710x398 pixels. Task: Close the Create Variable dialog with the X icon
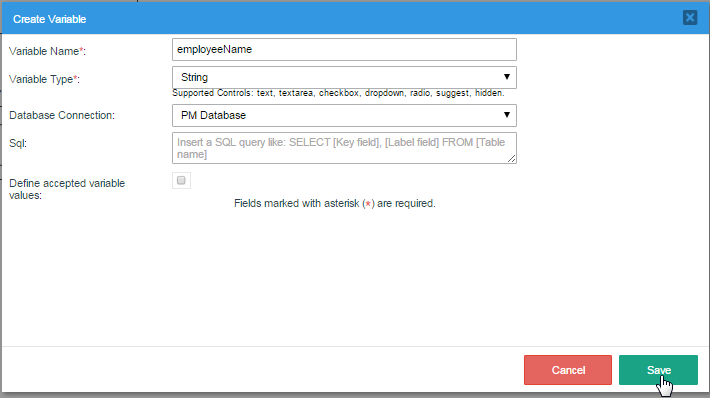[x=690, y=18]
